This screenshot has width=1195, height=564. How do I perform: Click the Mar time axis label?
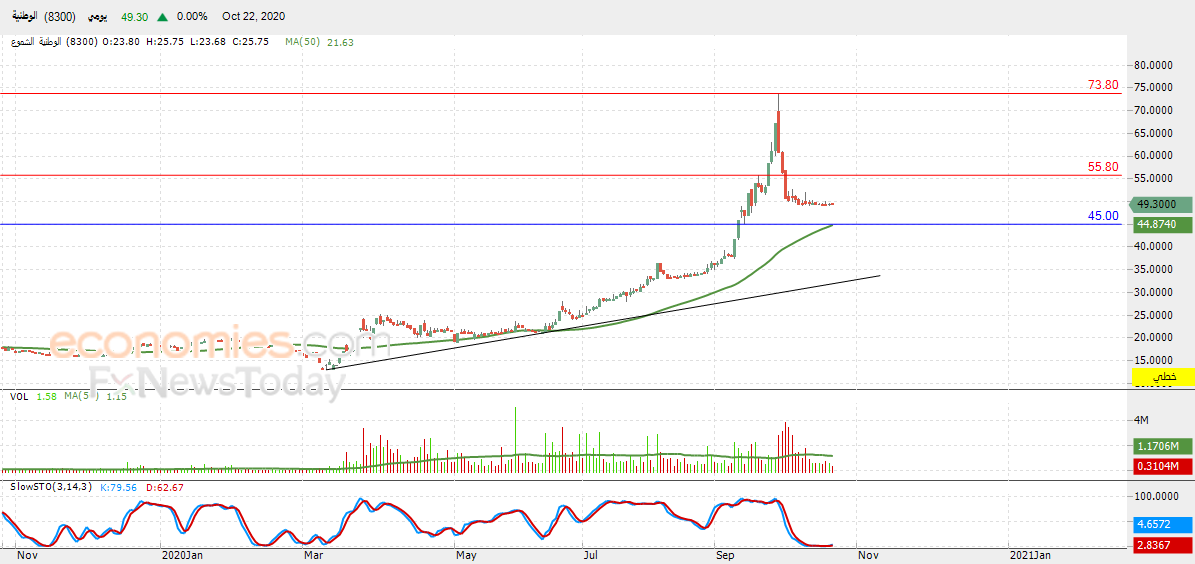(313, 556)
